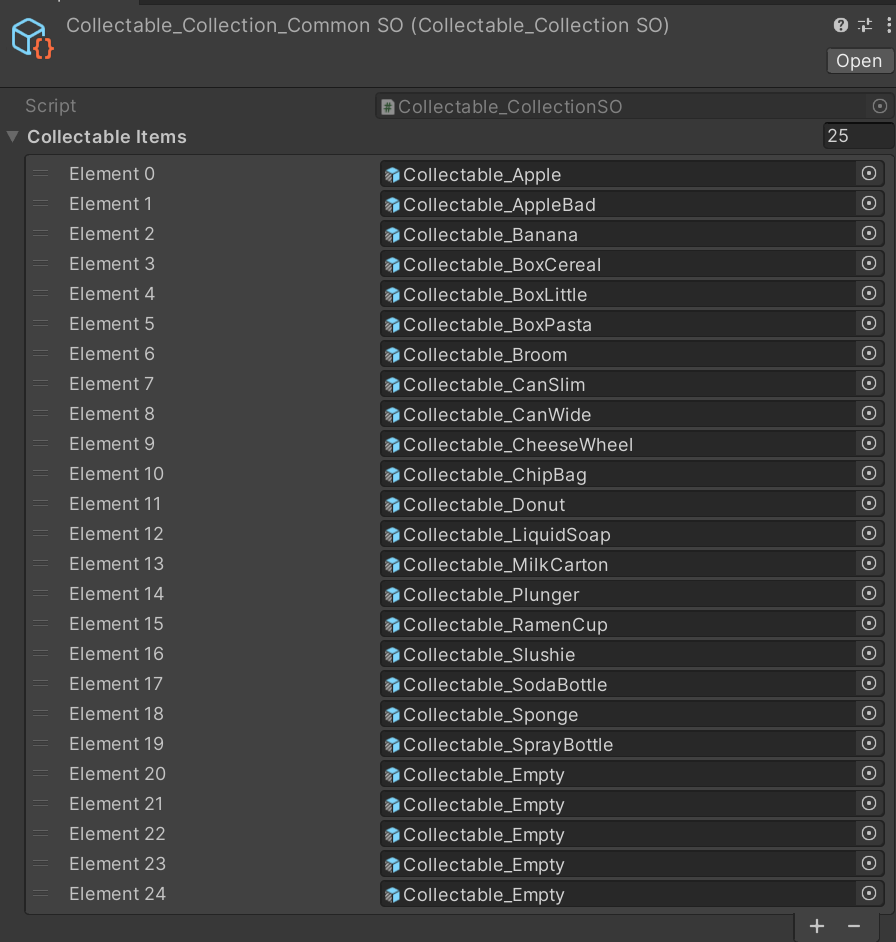Click the drag handle of Element 12

coord(41,534)
